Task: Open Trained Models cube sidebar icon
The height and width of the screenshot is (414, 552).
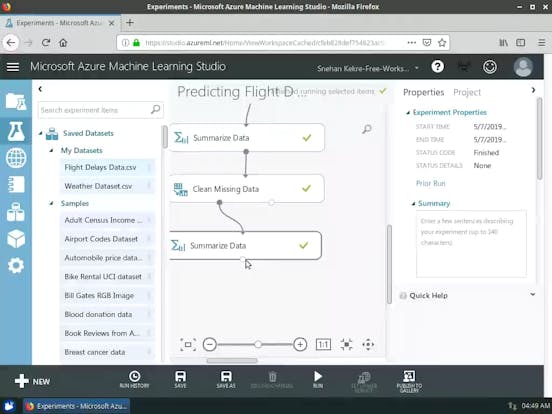Action: point(16,239)
